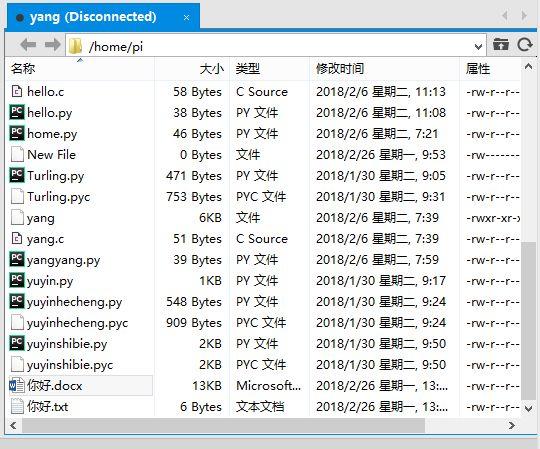The height and width of the screenshot is (449, 540).
Task: Click the Turling.py PyCharm icon
Action: pyautogui.click(x=17, y=175)
